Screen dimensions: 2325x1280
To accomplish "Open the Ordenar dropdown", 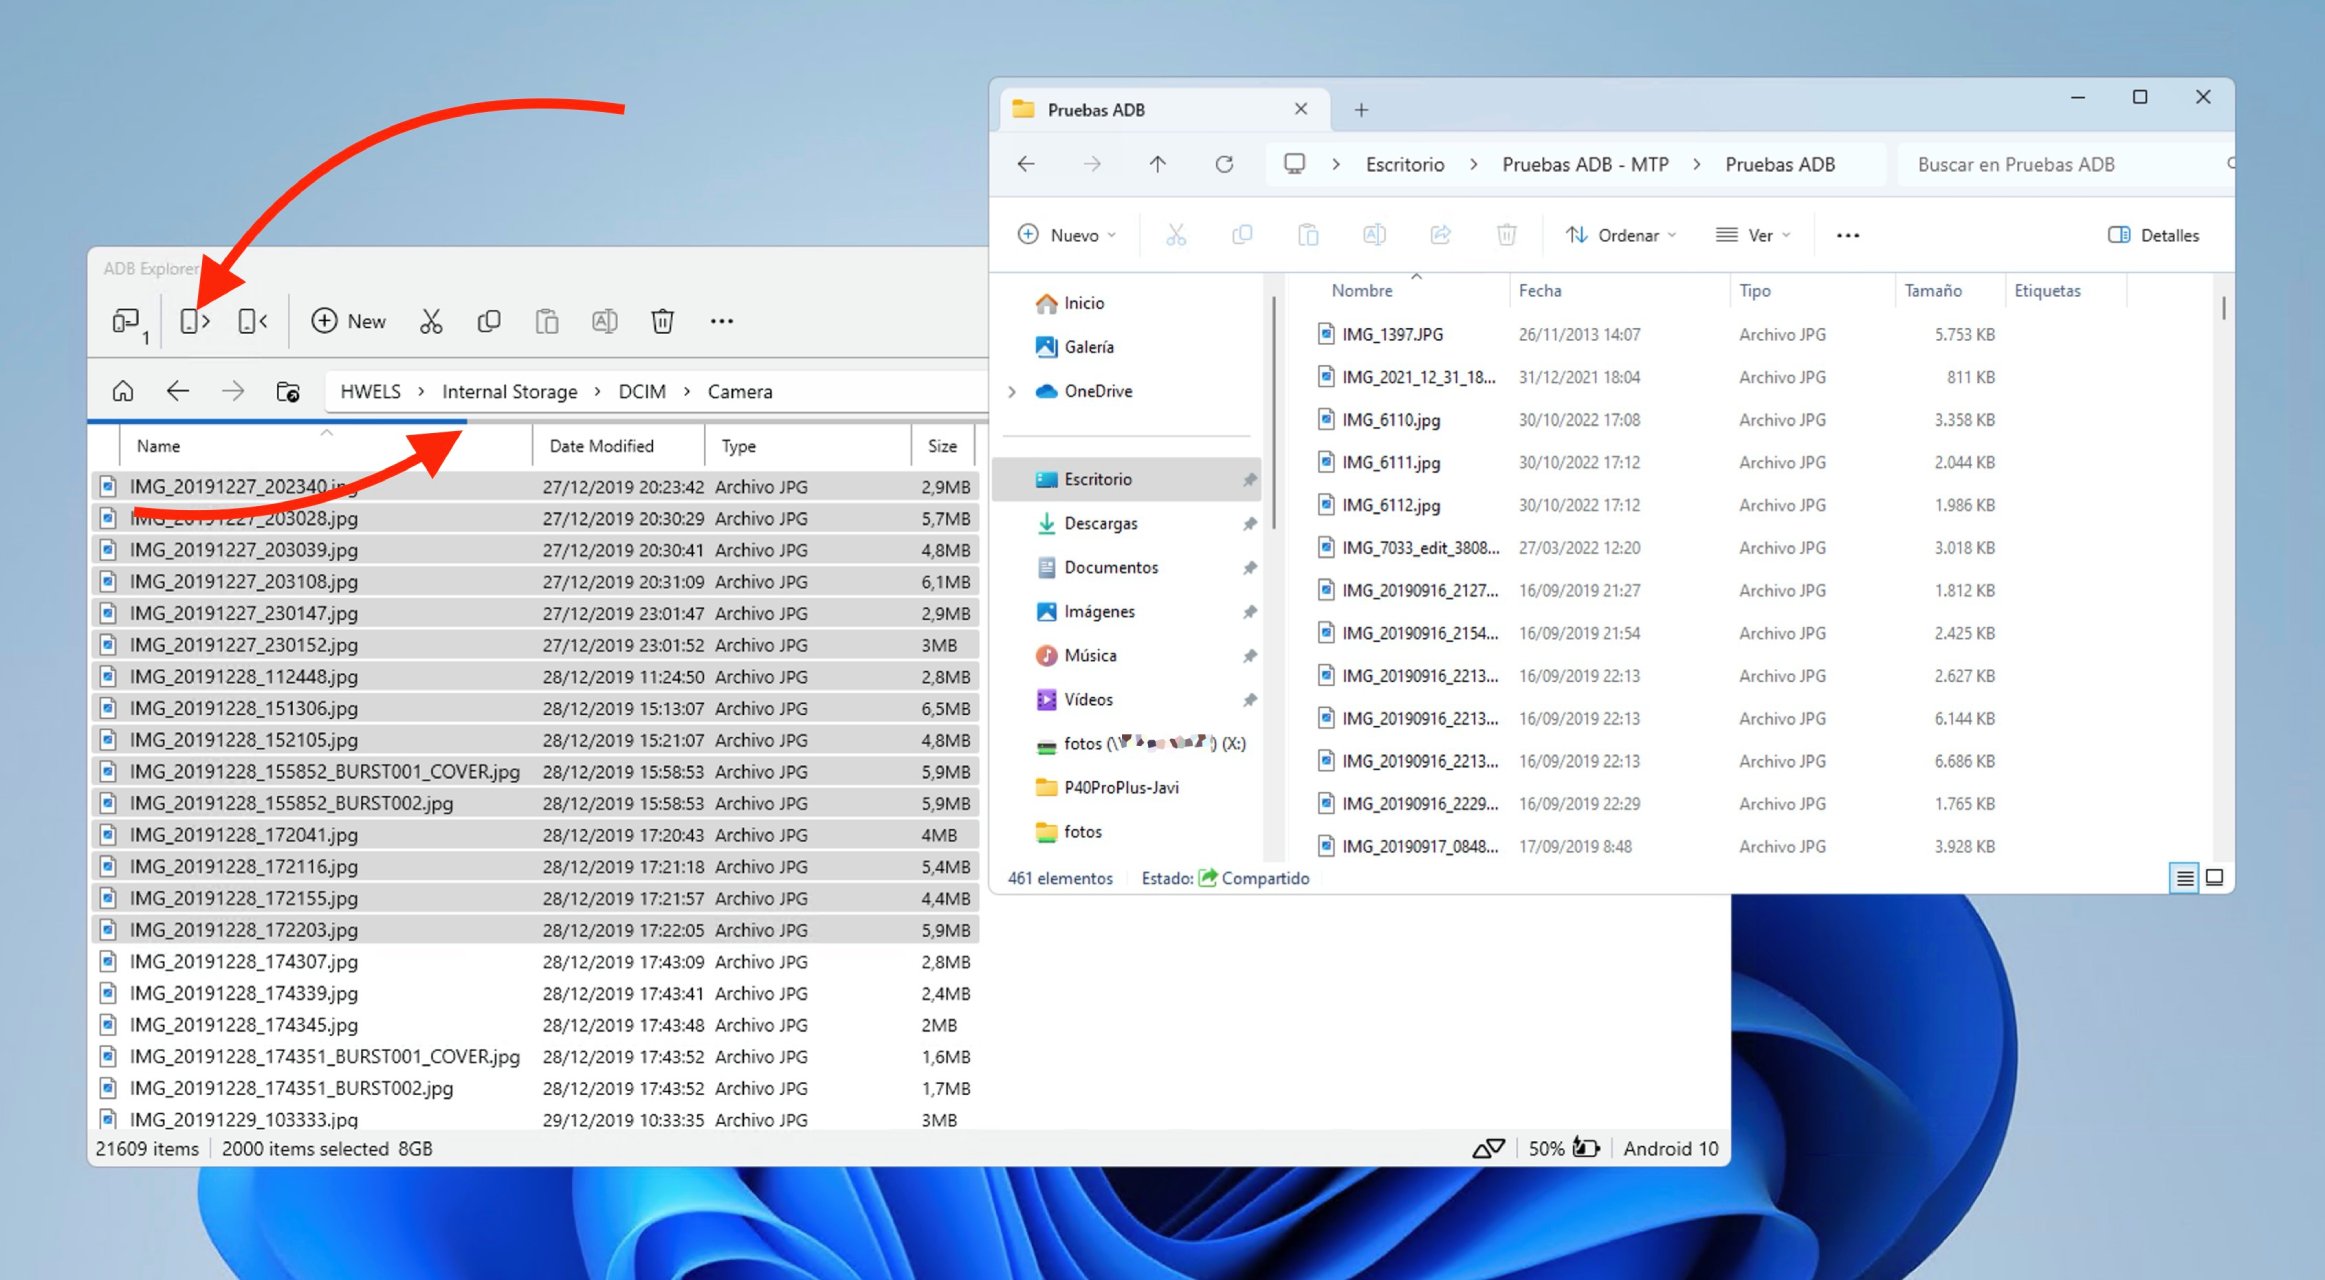I will coord(1621,235).
